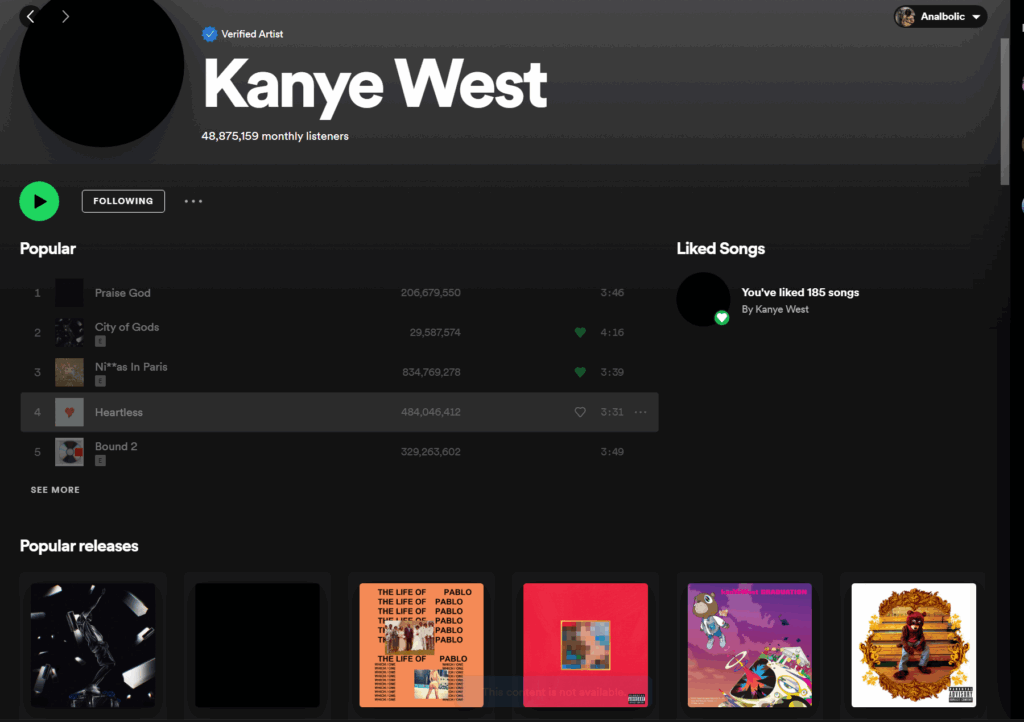Open the gold-framed bear album cover
Image resolution: width=1024 pixels, height=722 pixels.
coord(914,645)
